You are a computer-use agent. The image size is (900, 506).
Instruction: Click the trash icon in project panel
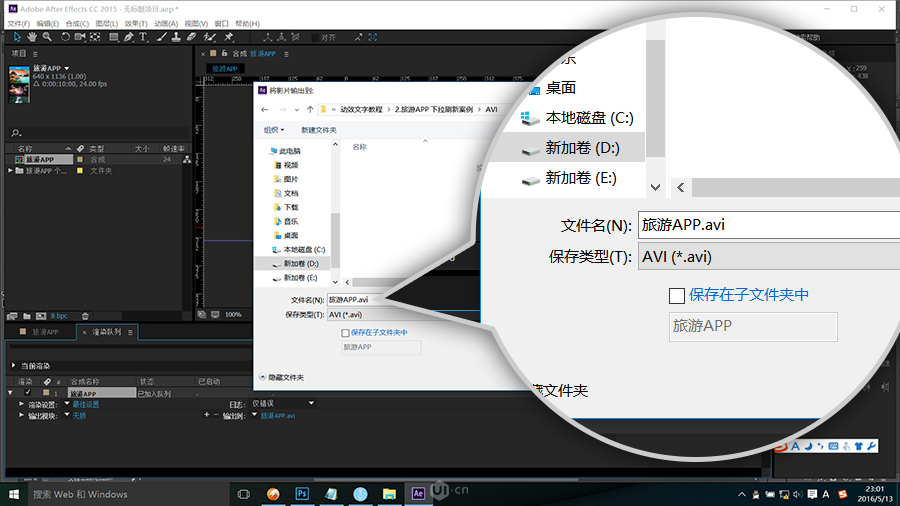85,315
